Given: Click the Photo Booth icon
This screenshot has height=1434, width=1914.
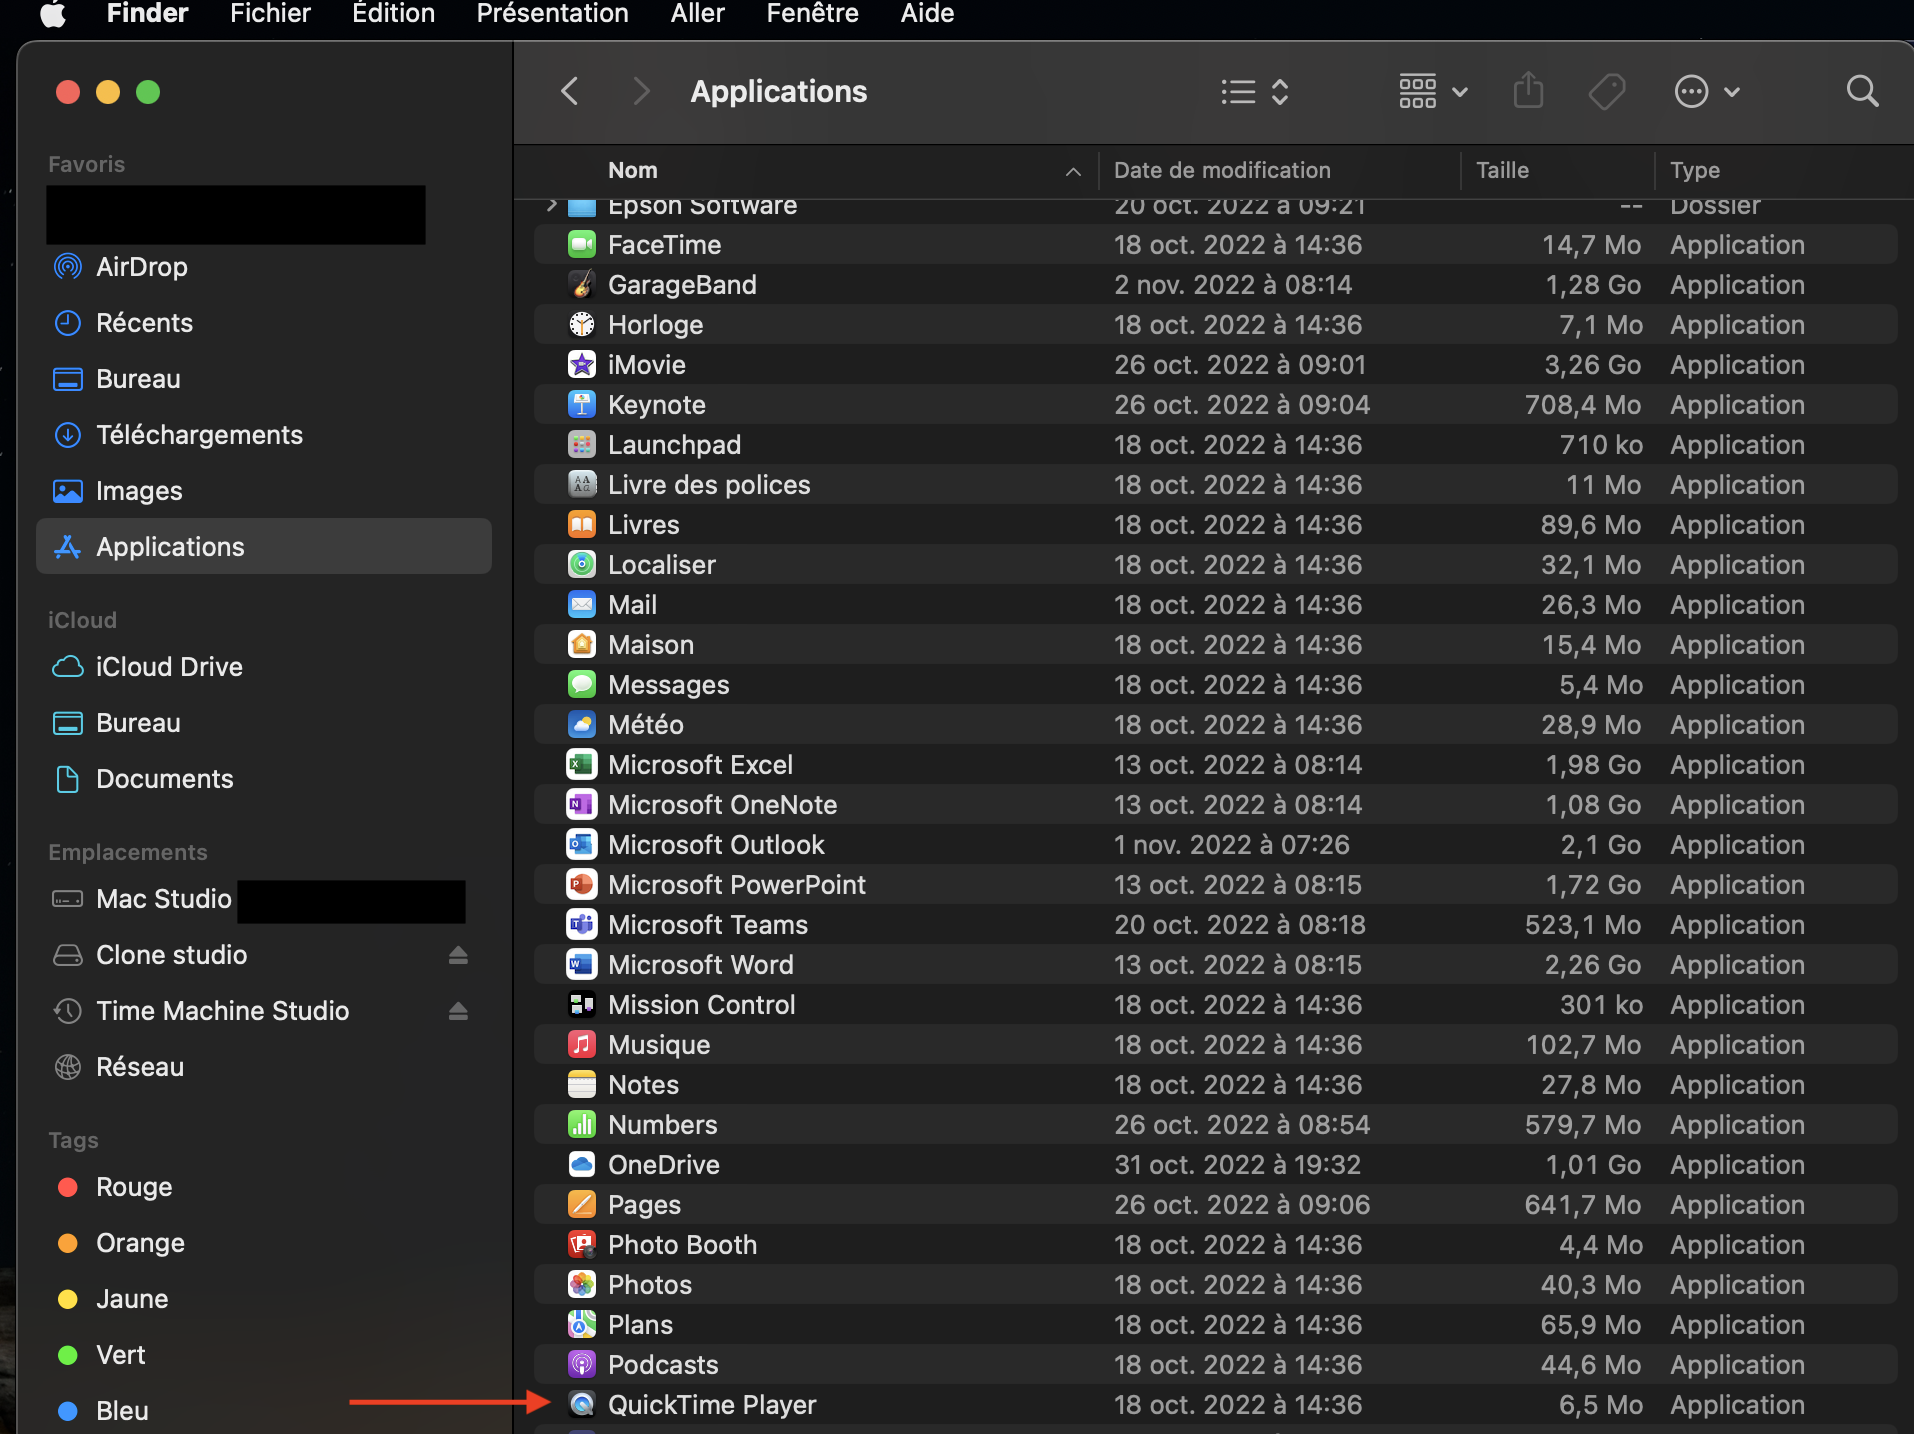Looking at the screenshot, I should point(582,1245).
